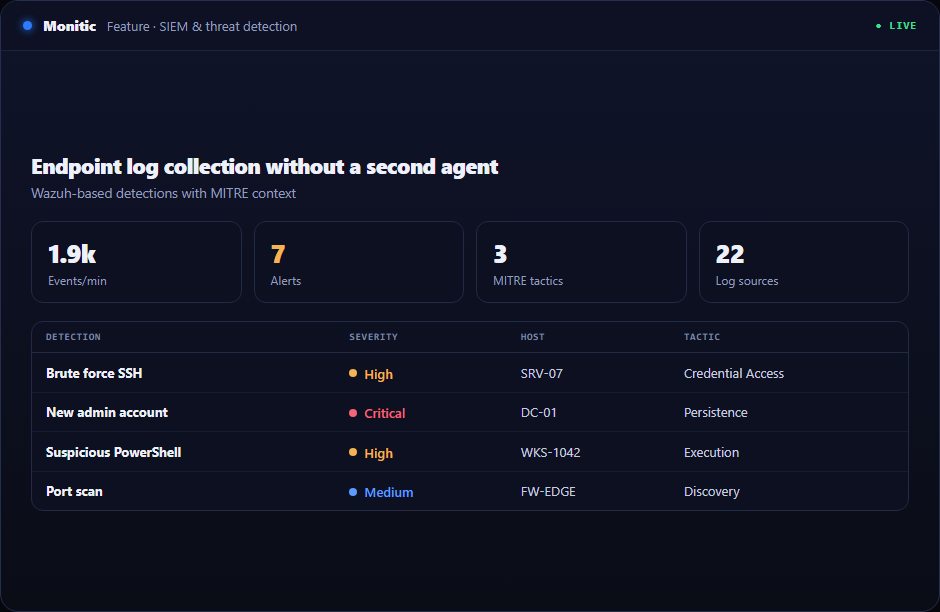
Task: Click the SEVERITY column header
Action: (x=373, y=337)
